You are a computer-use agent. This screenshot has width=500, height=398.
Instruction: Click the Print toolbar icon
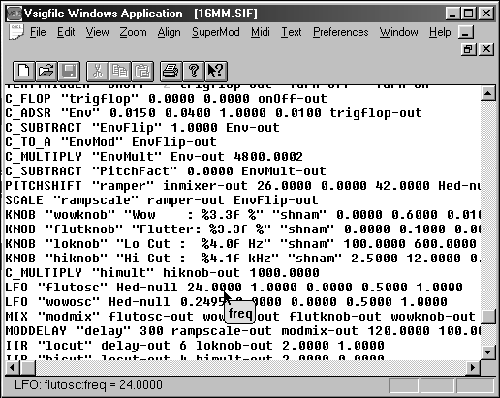[171, 71]
